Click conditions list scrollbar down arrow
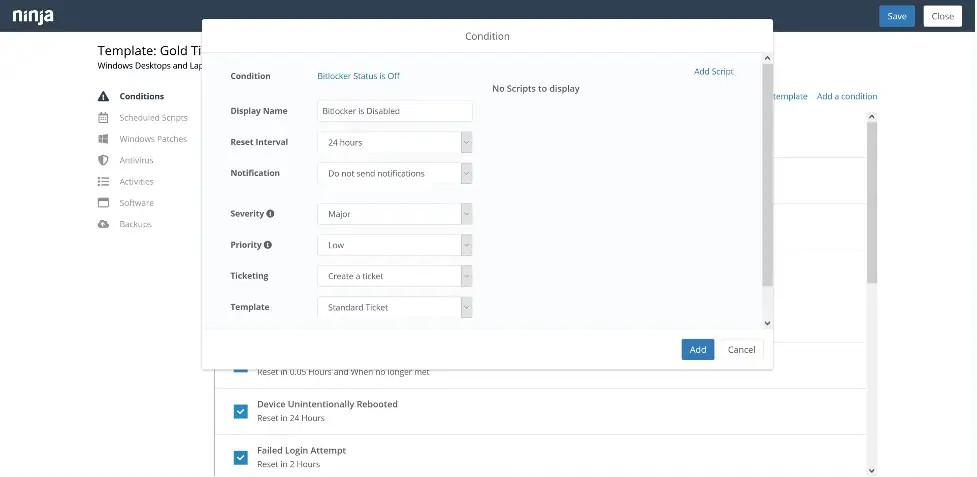This screenshot has height=477, width=977. 872,471
